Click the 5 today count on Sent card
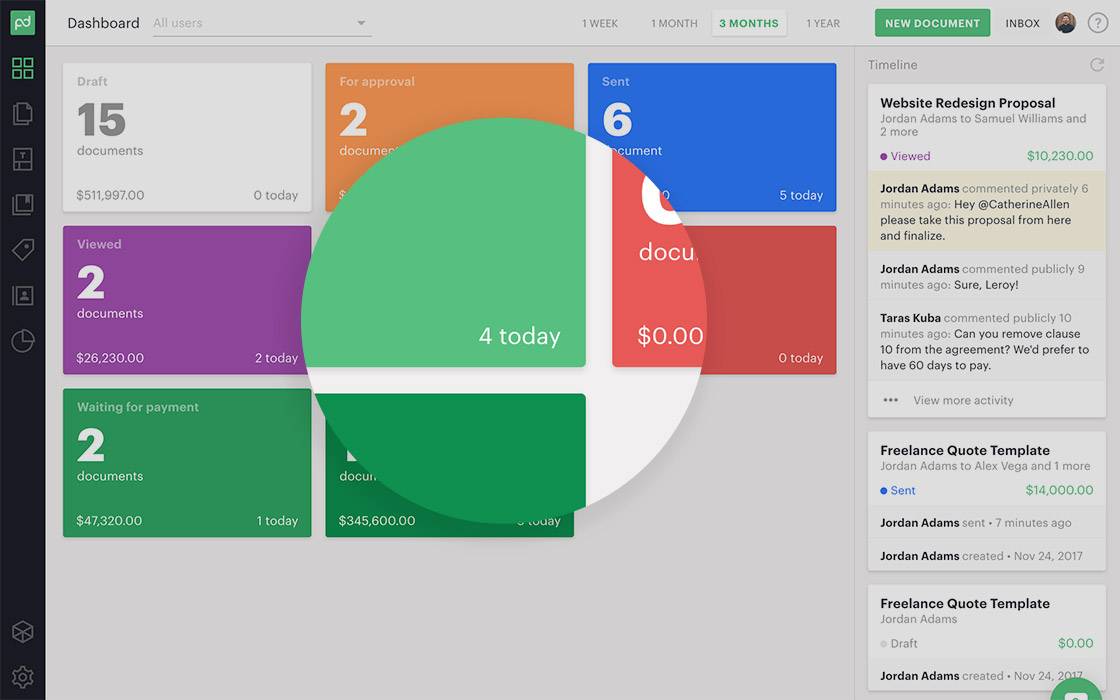The height and width of the screenshot is (700, 1120). pyautogui.click(x=801, y=195)
